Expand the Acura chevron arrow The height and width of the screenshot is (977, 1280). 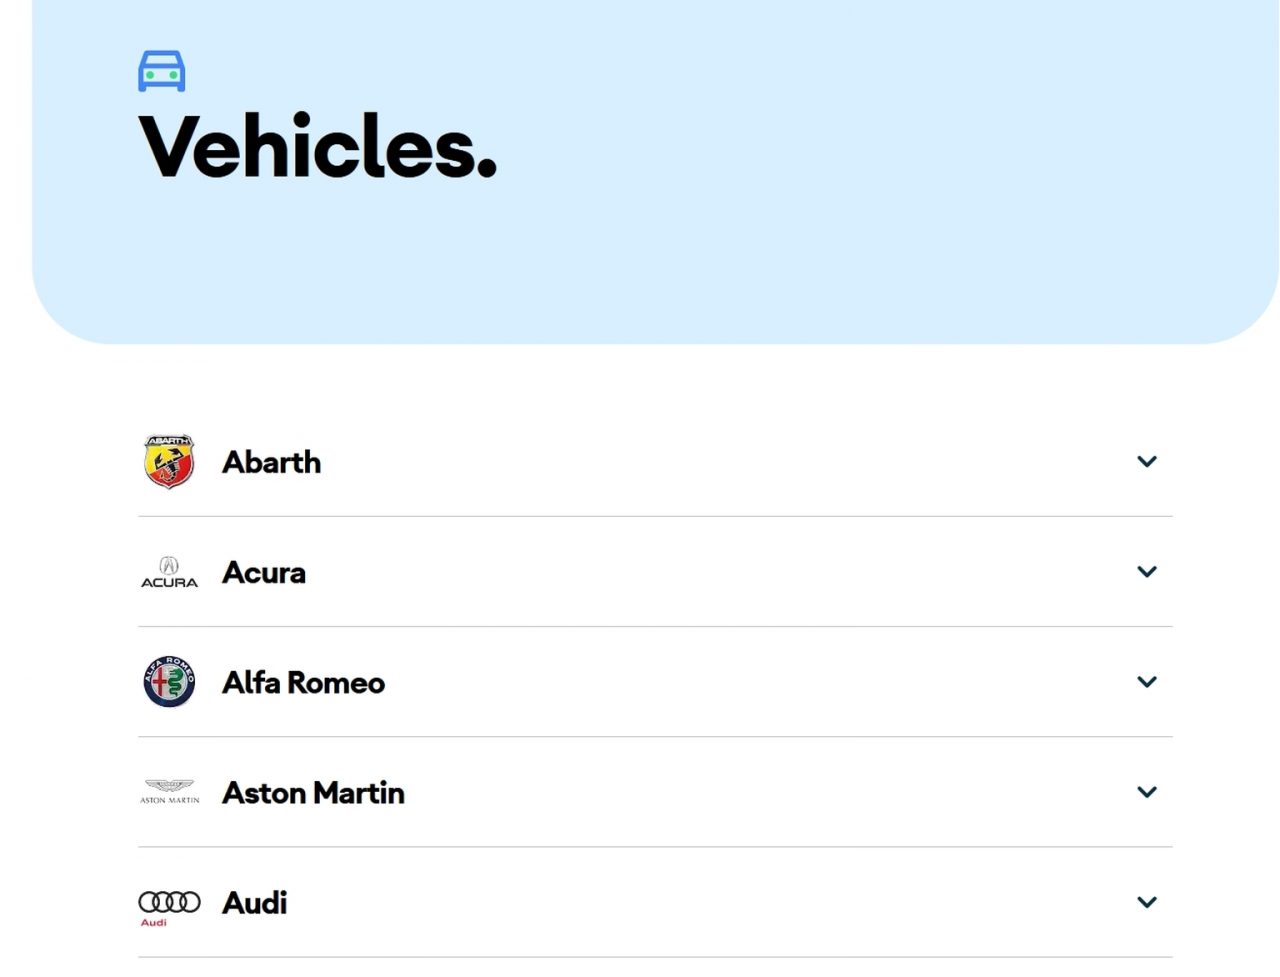tap(1147, 572)
